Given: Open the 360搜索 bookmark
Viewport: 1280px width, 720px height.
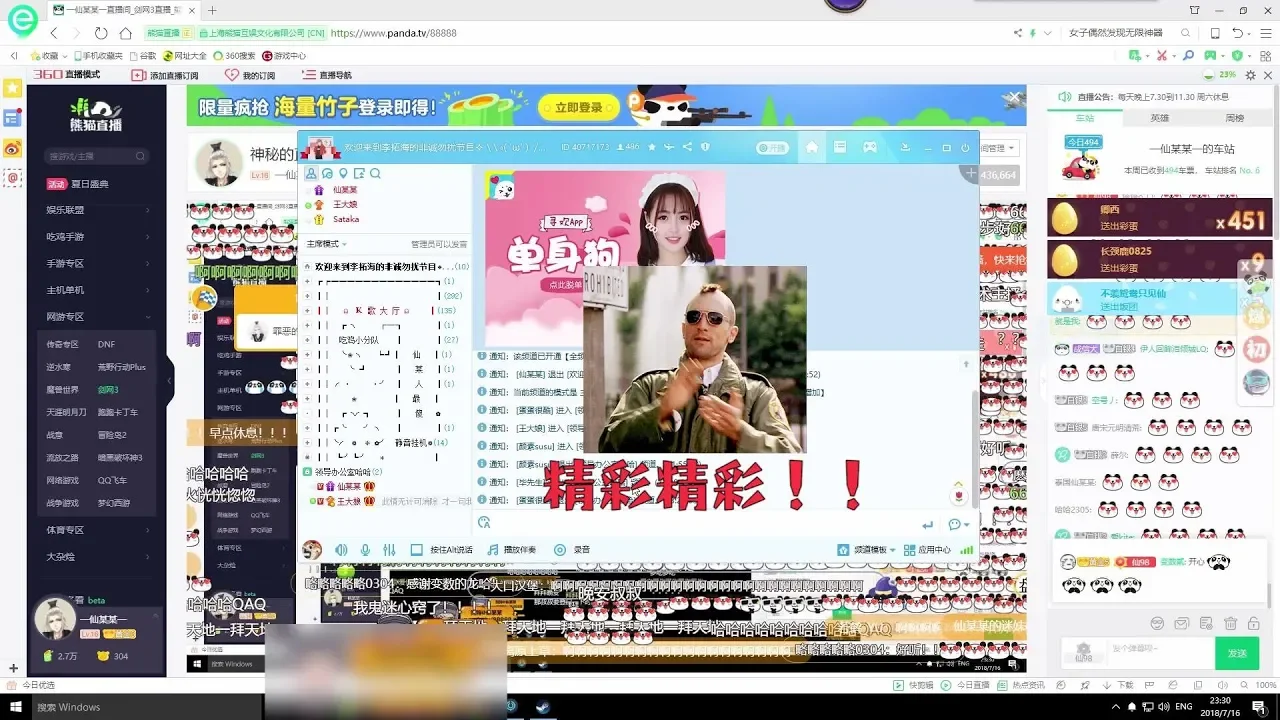Looking at the screenshot, I should [234, 56].
